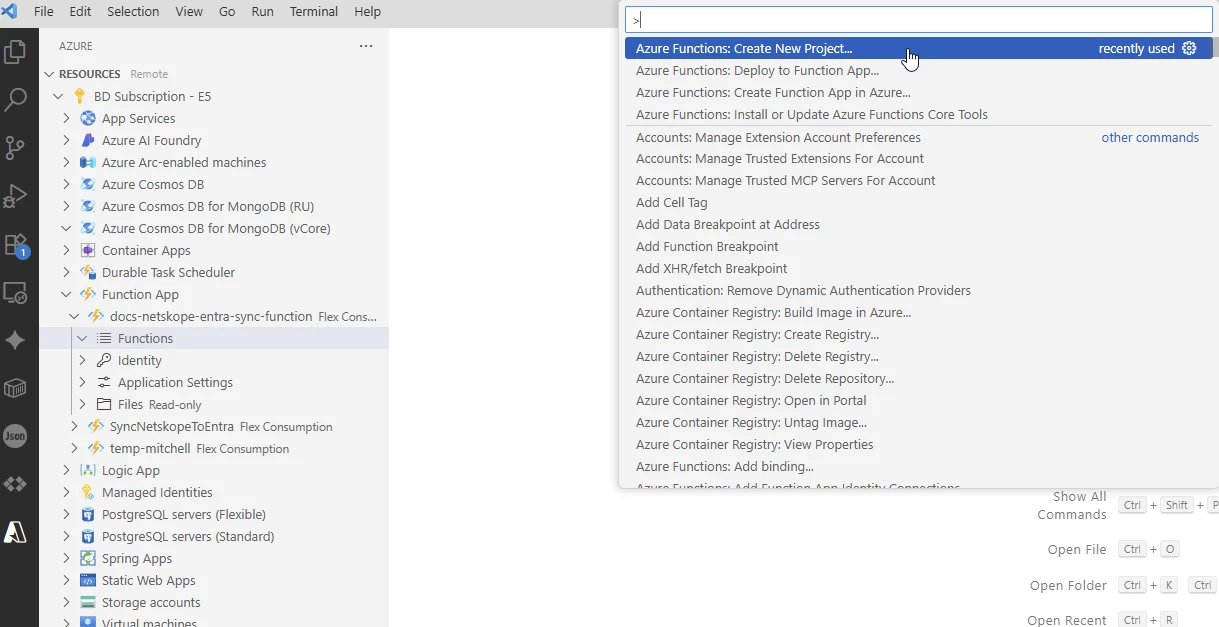The image size is (1219, 627).
Task: Select PostgreSQL servers (Standard) row
Action: point(214,536)
